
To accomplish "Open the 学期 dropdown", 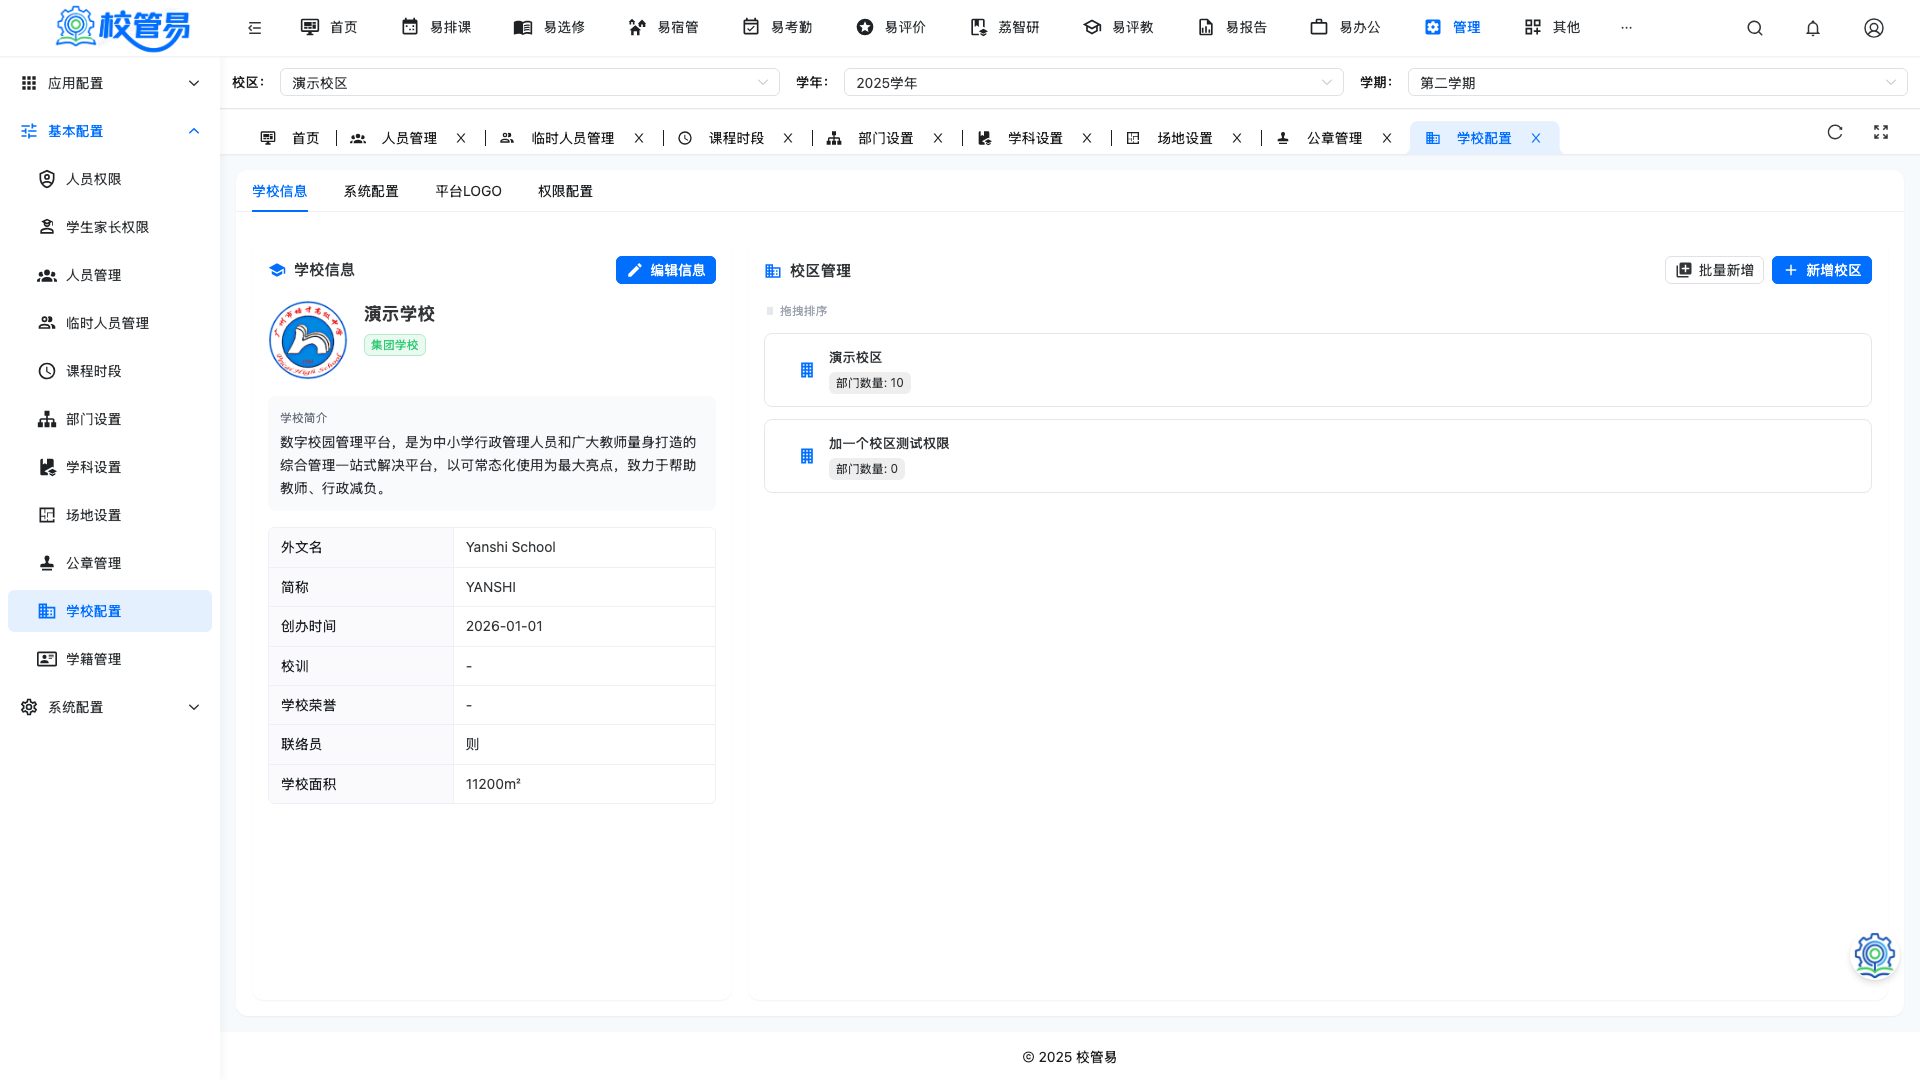I will [1657, 83].
